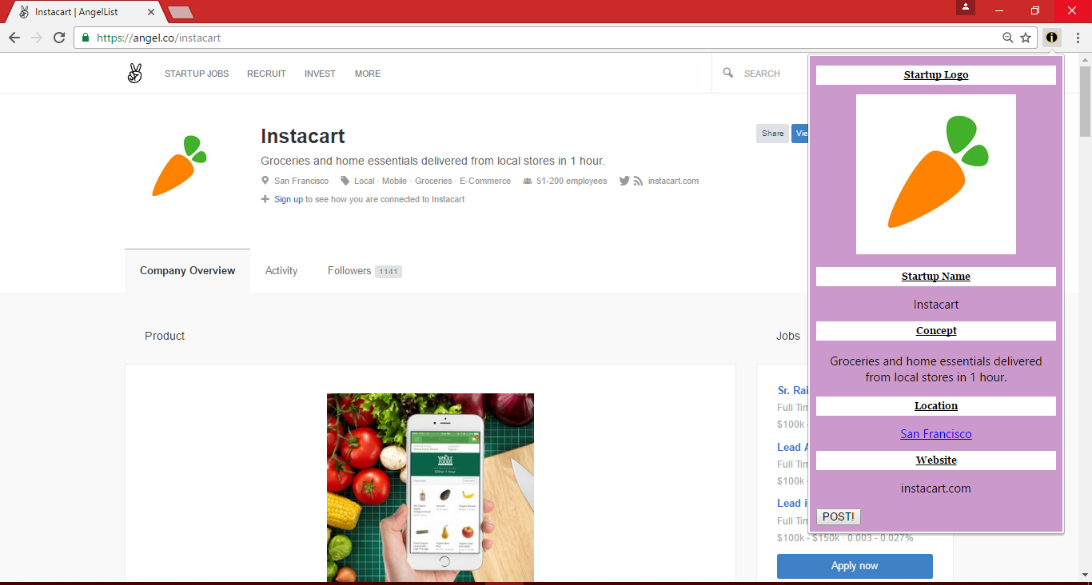The height and width of the screenshot is (585, 1092).
Task: Click the instacart.com text in the popup
Action: 936,489
